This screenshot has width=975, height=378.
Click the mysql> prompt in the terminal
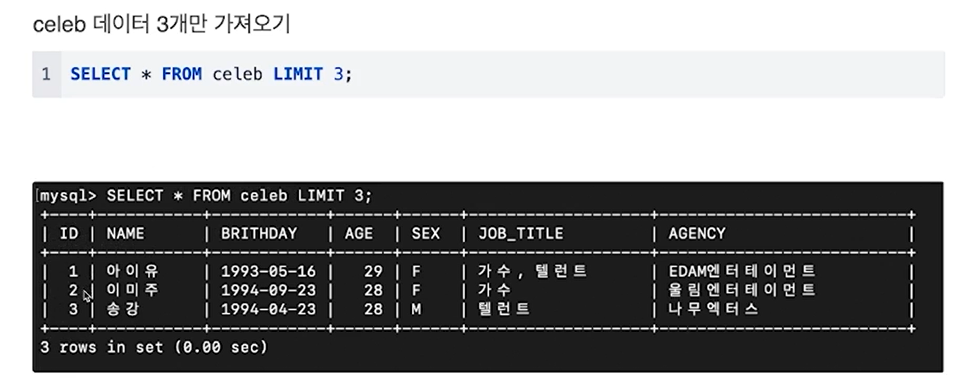coord(68,196)
